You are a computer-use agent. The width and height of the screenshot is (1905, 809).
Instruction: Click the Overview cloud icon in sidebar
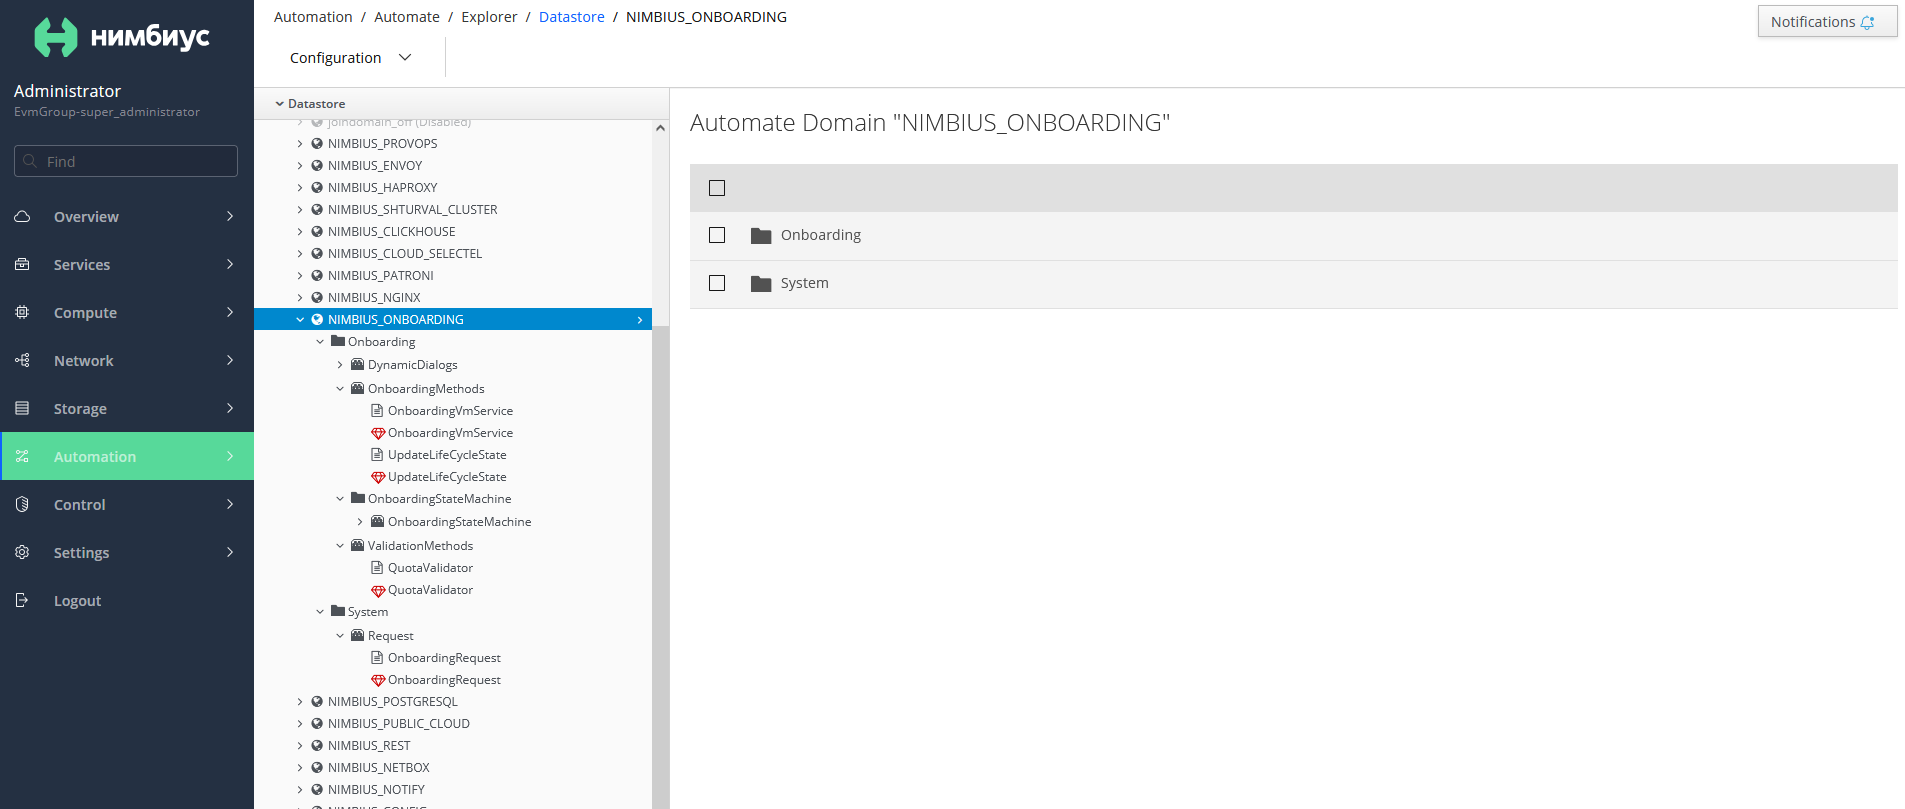pyautogui.click(x=22, y=216)
